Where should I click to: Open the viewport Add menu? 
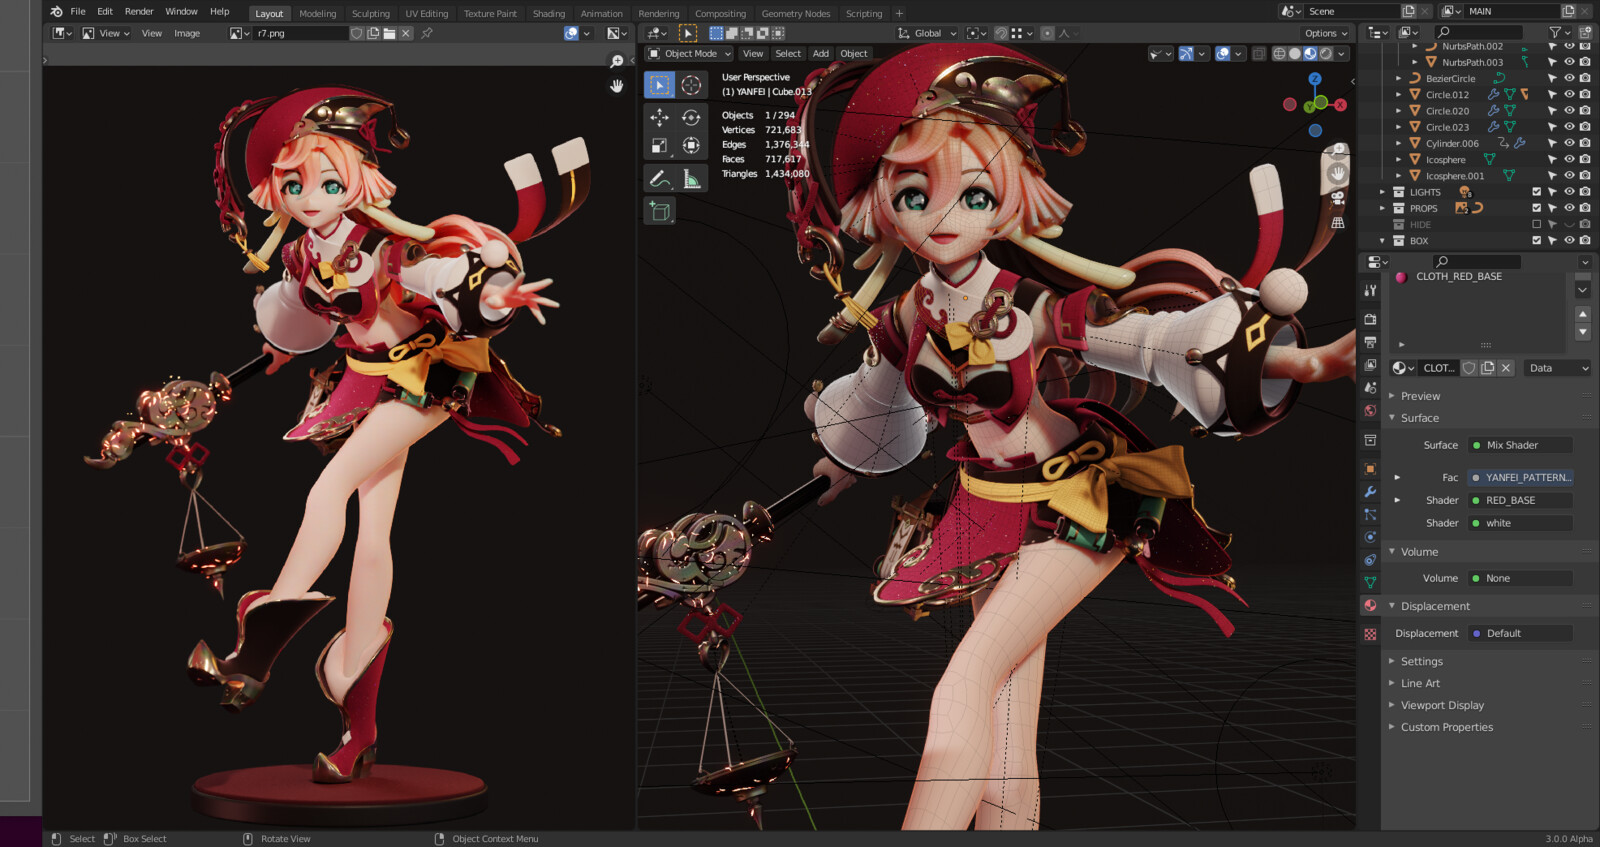pyautogui.click(x=820, y=54)
